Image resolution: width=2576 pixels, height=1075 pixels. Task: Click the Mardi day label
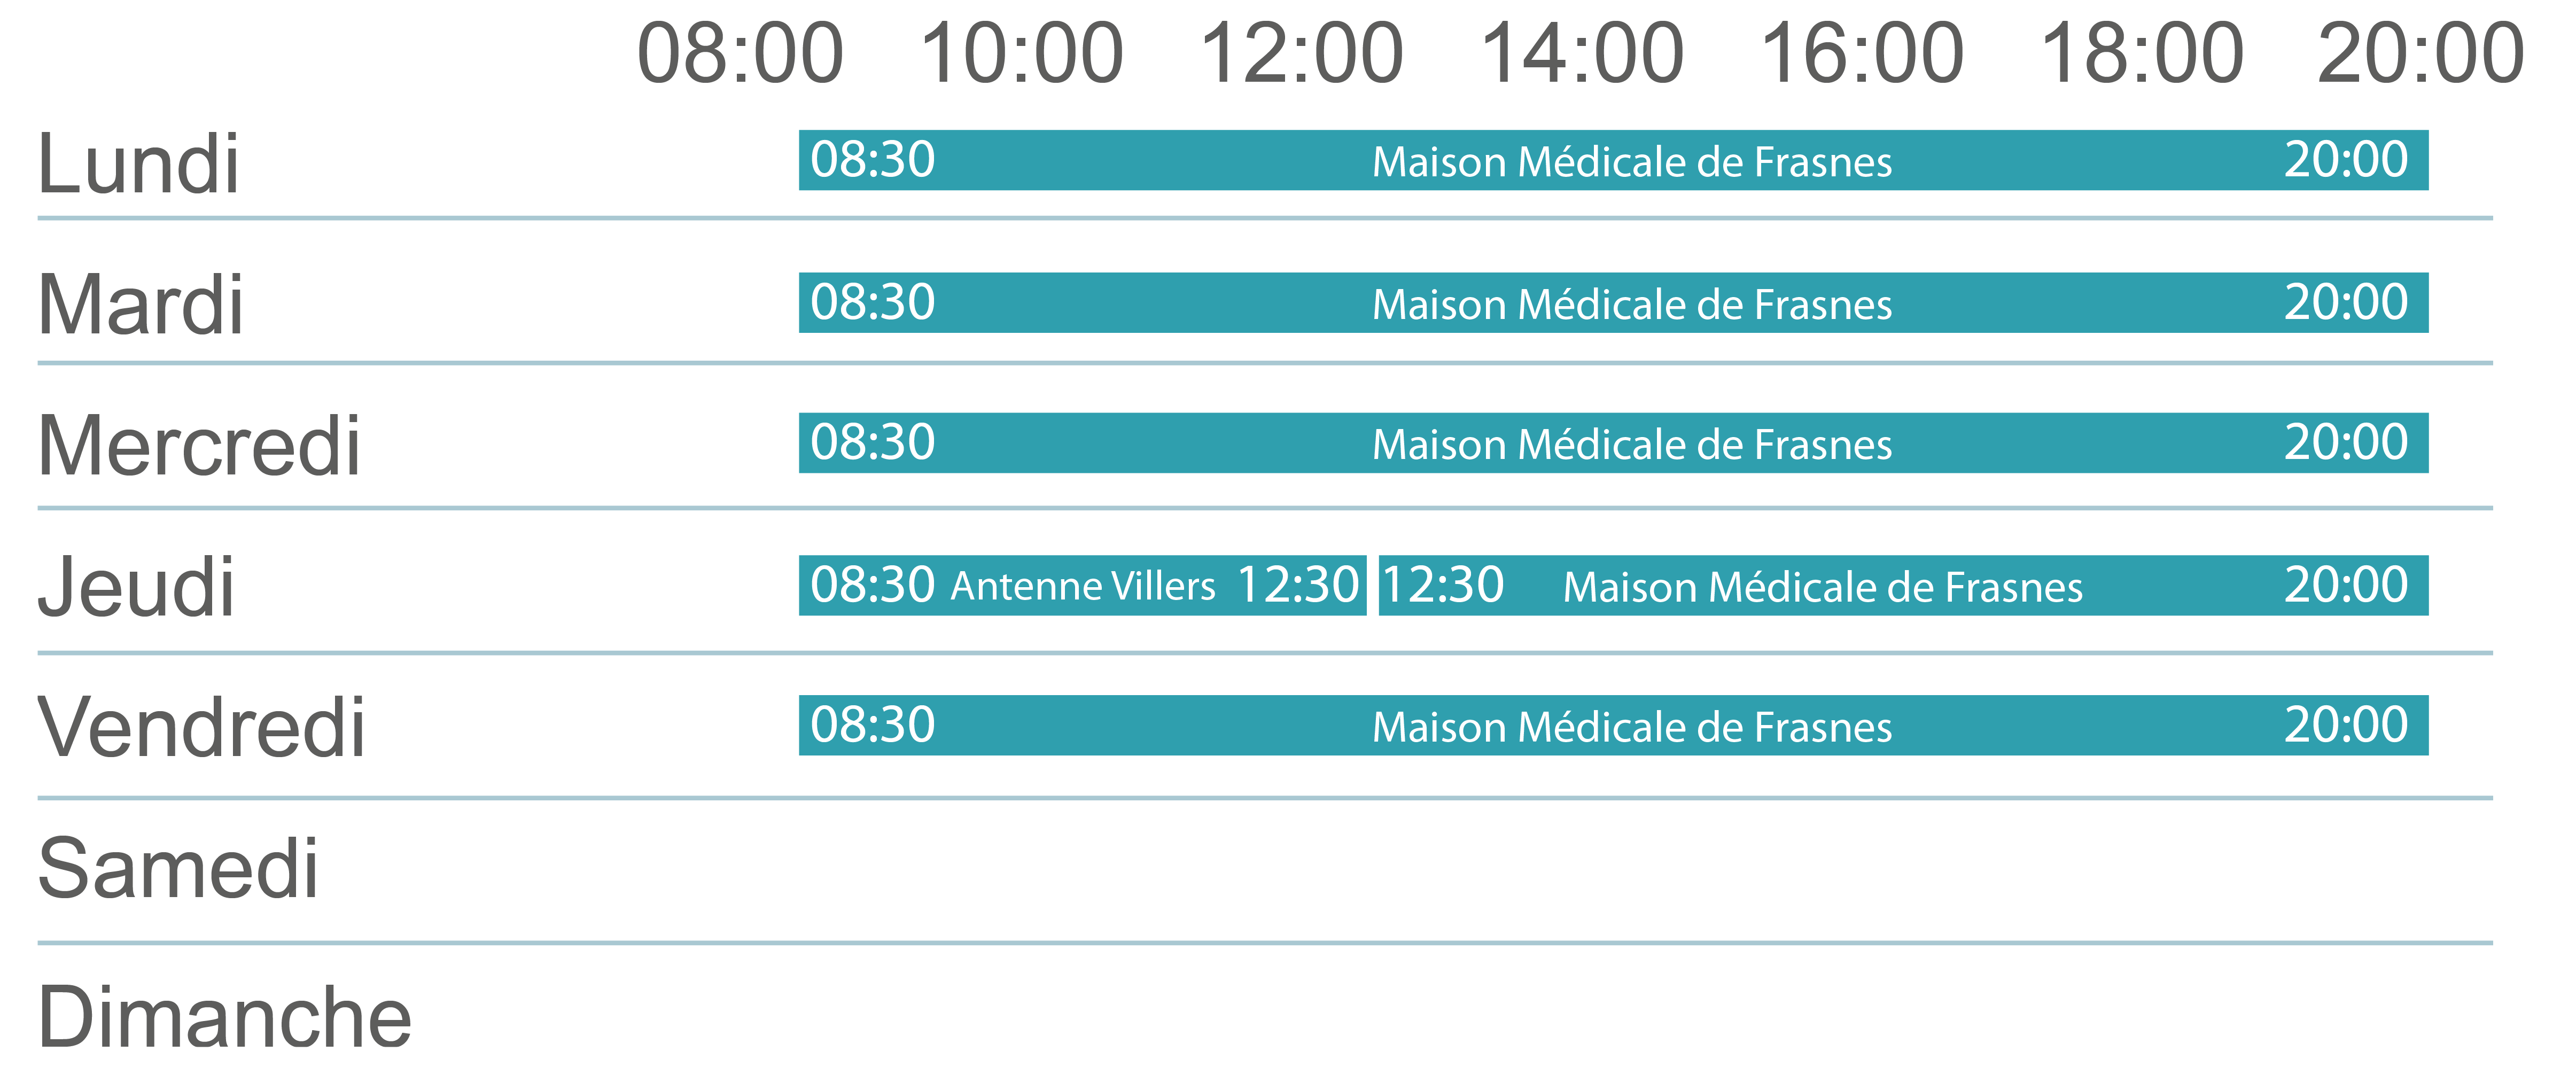tap(140, 305)
